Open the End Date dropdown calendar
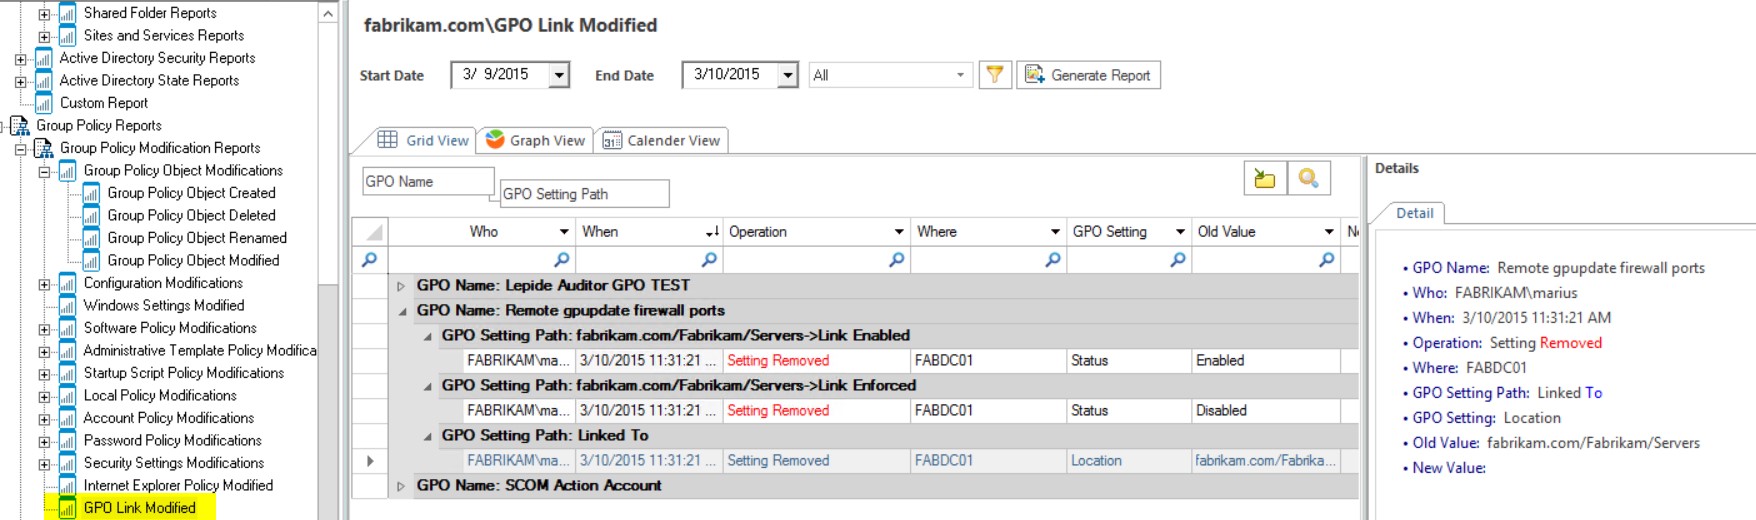 click(788, 75)
